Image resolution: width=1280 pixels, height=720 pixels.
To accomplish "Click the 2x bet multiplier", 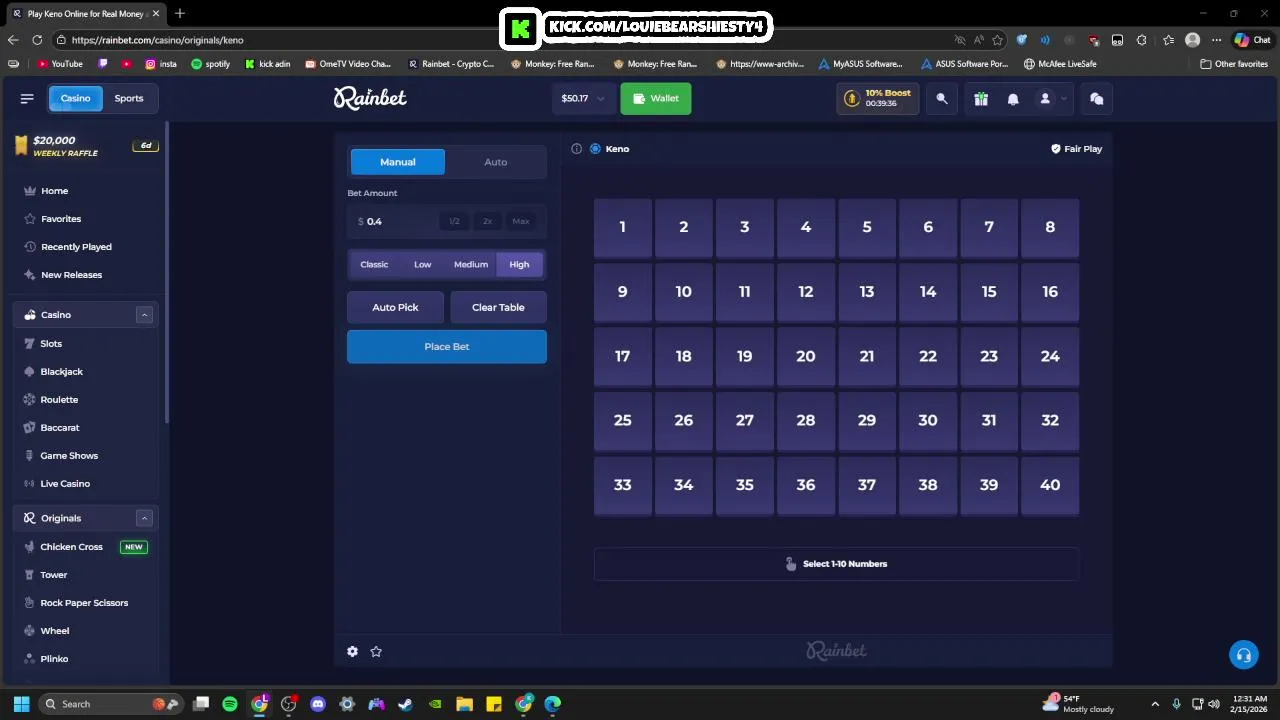I will pos(487,221).
